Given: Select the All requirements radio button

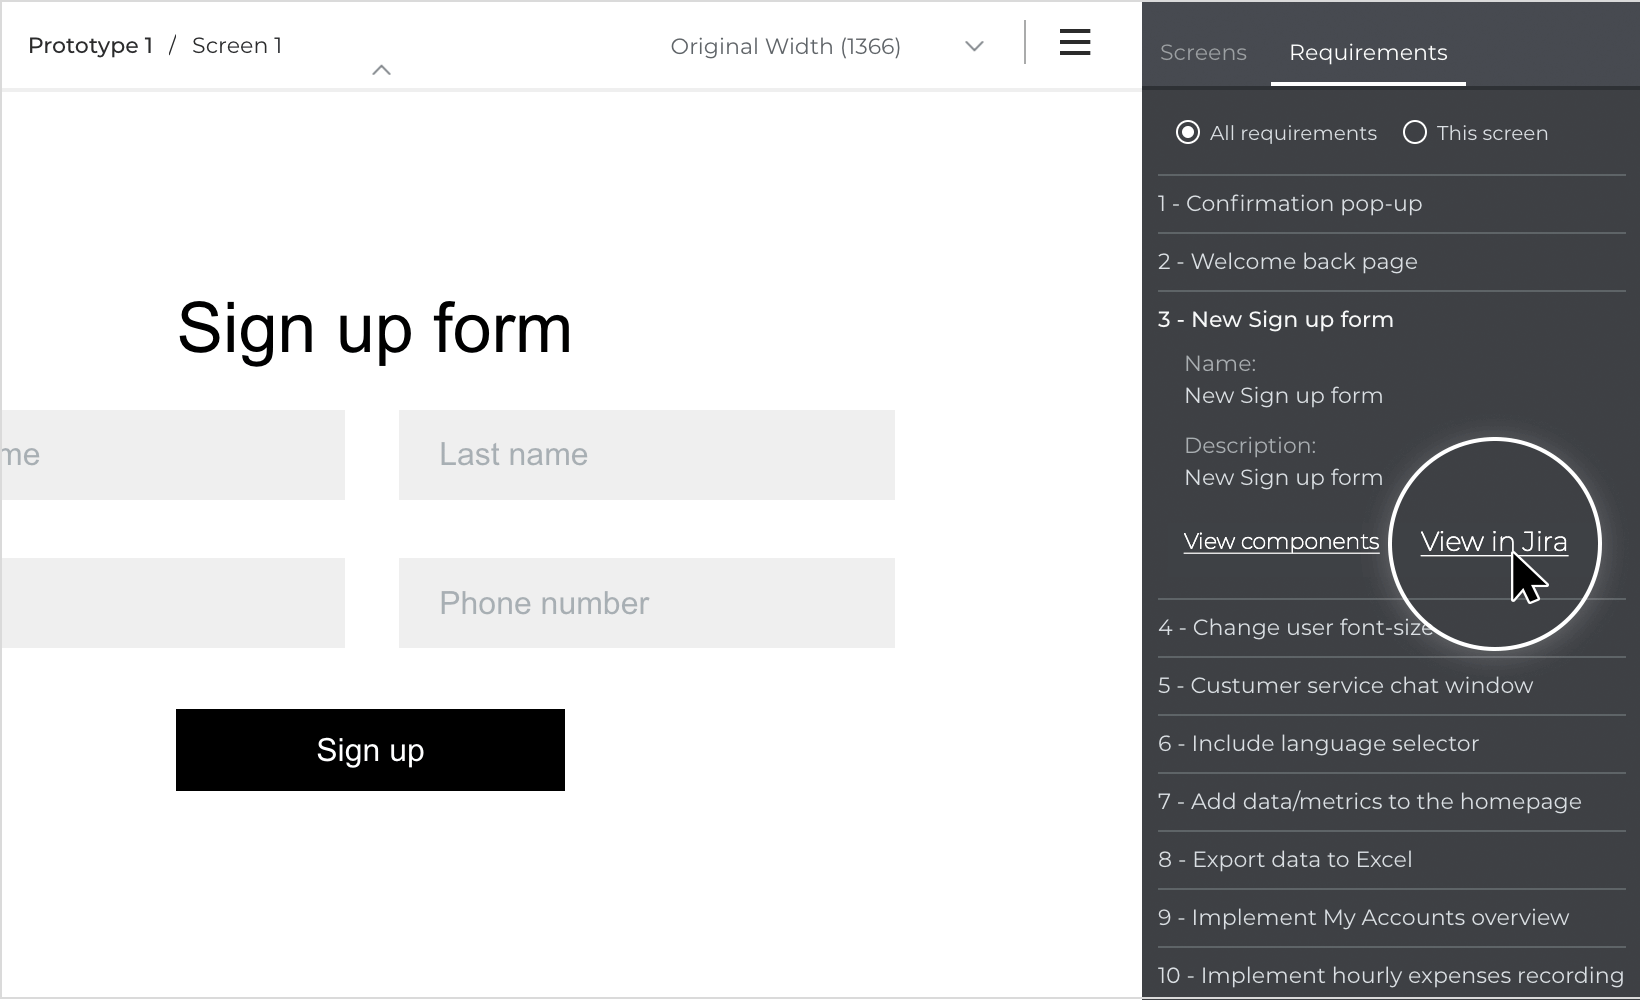Looking at the screenshot, I should [x=1188, y=133].
